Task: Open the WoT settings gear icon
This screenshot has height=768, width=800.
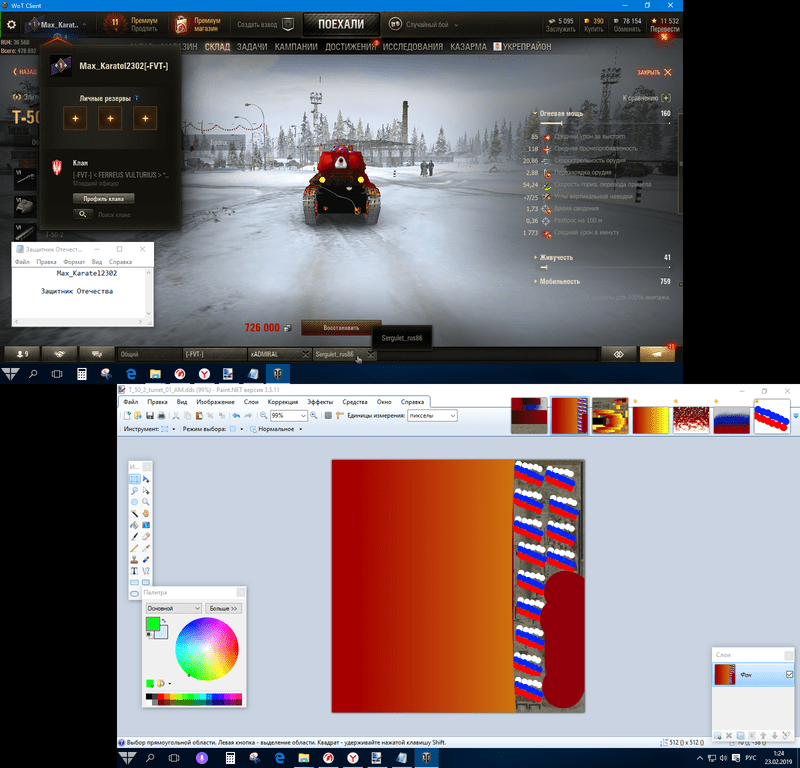Action: pyautogui.click(x=11, y=24)
